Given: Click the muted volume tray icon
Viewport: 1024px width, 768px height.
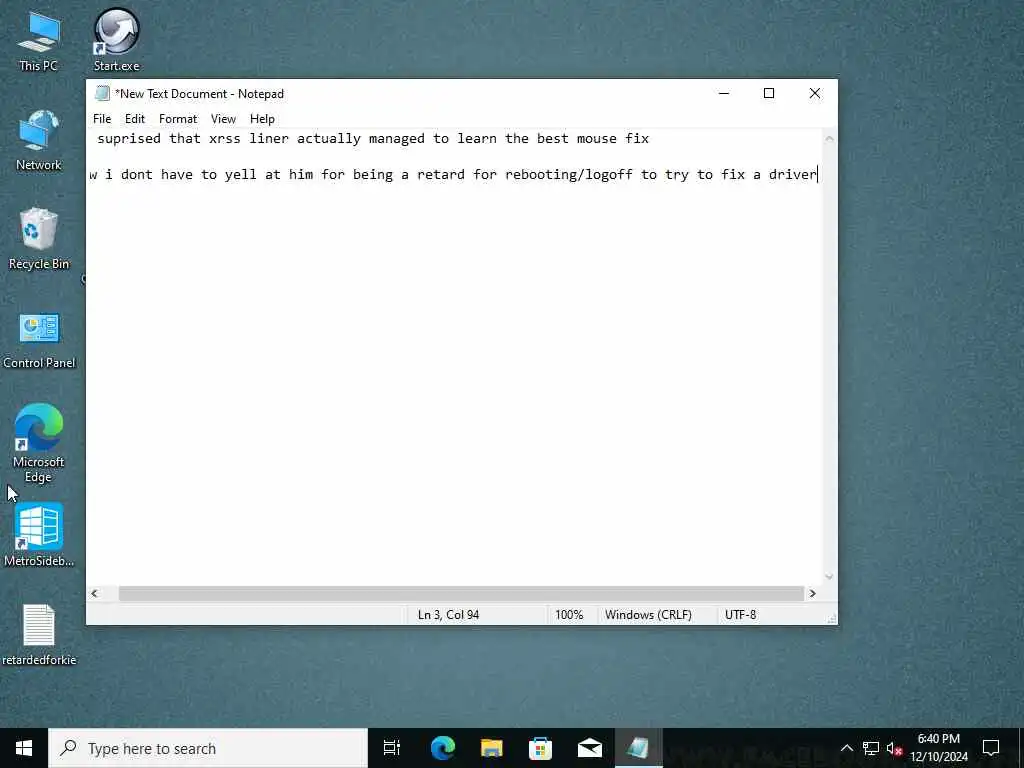Looking at the screenshot, I should pos(894,748).
